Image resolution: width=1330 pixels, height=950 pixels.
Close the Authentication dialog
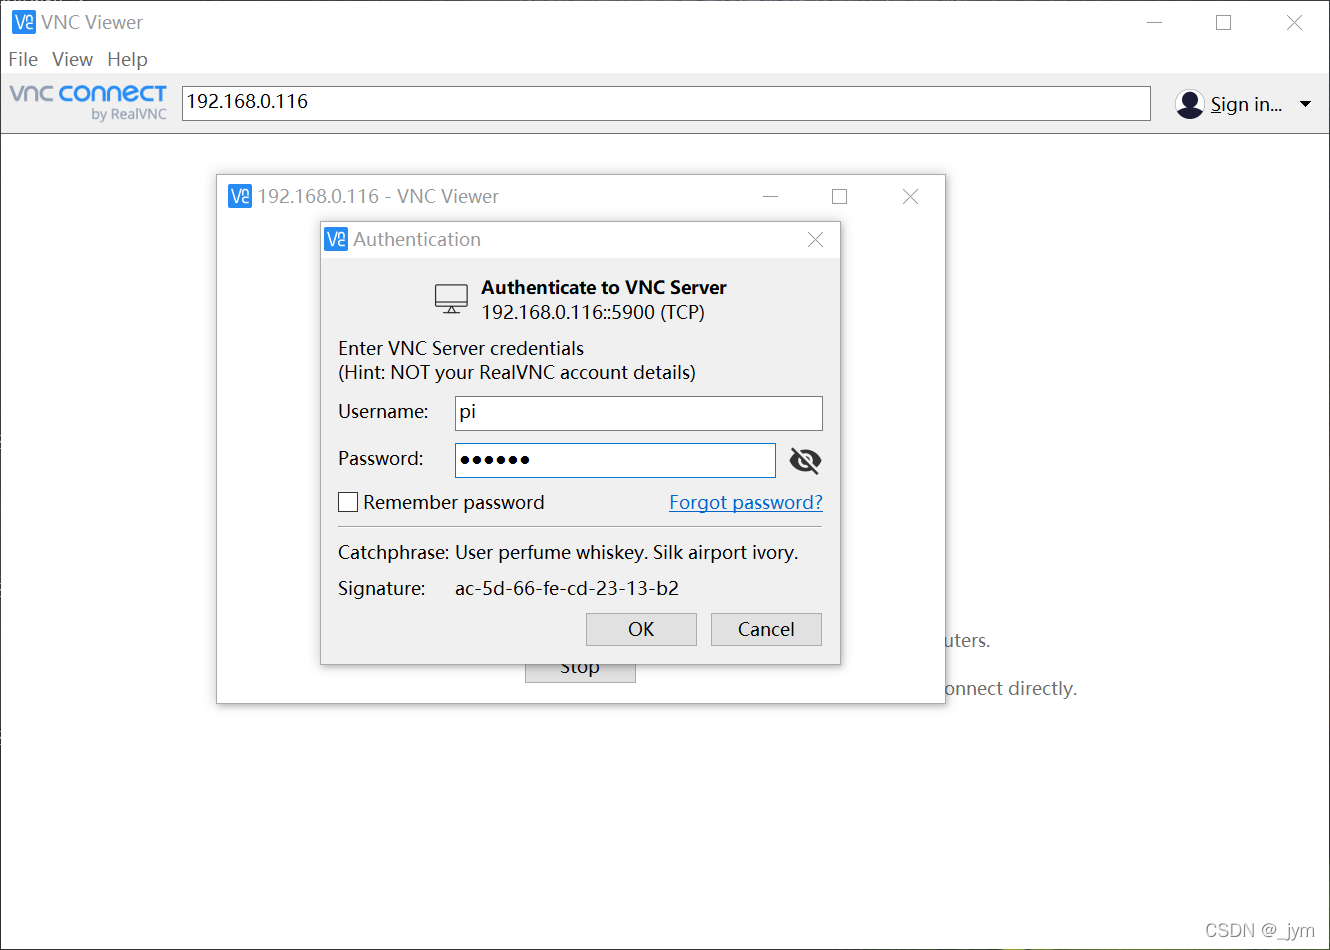[x=815, y=239]
